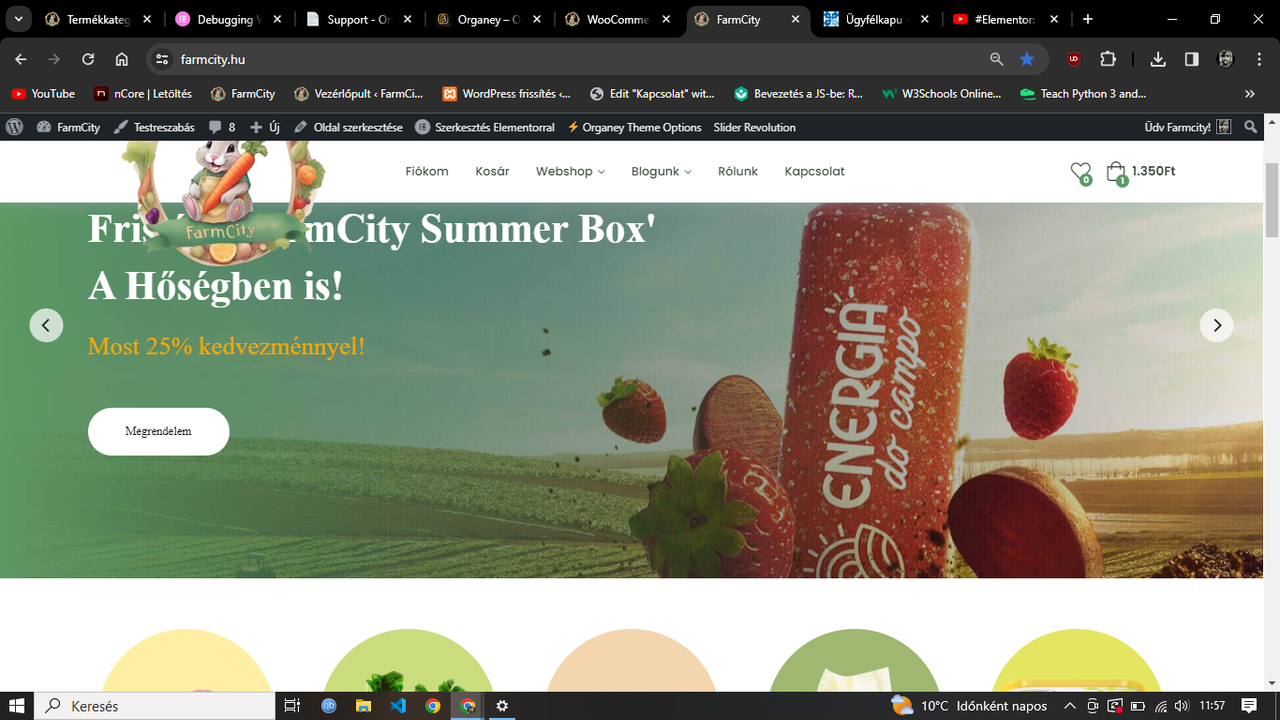Open W3Schools Online bookmark

pos(941,93)
